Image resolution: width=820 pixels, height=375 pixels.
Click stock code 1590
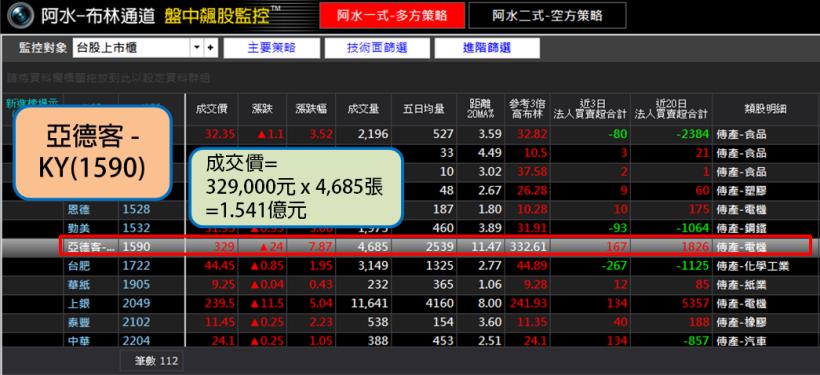click(x=136, y=247)
